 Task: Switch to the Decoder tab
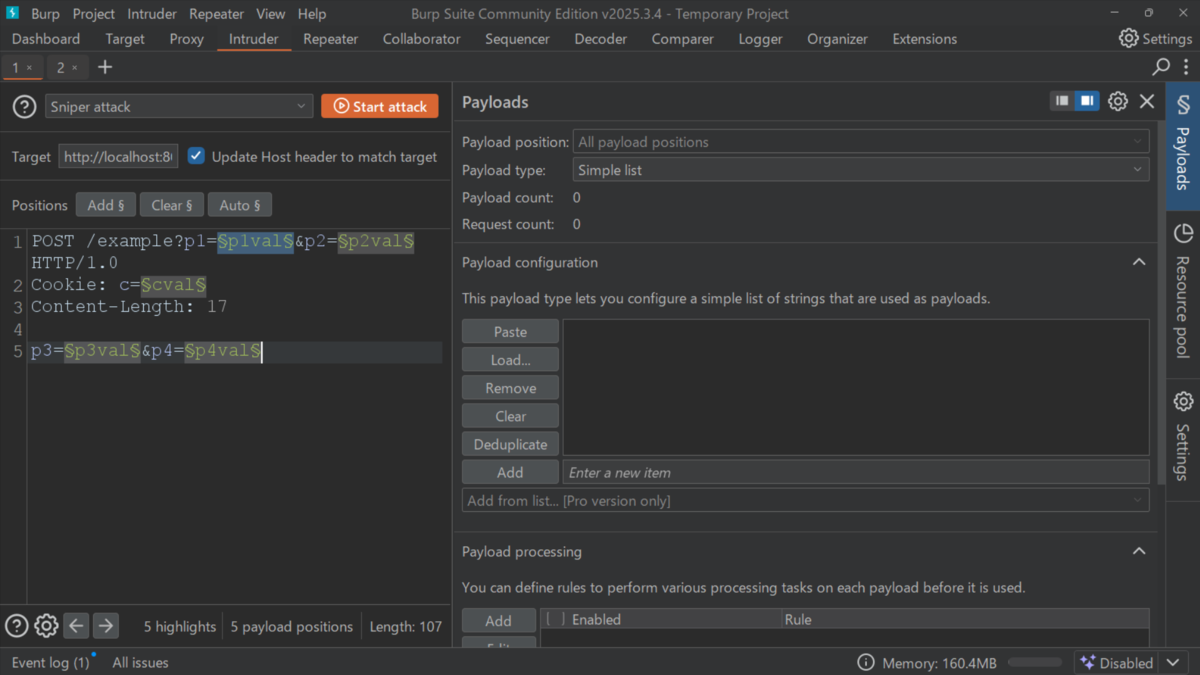click(x=601, y=39)
